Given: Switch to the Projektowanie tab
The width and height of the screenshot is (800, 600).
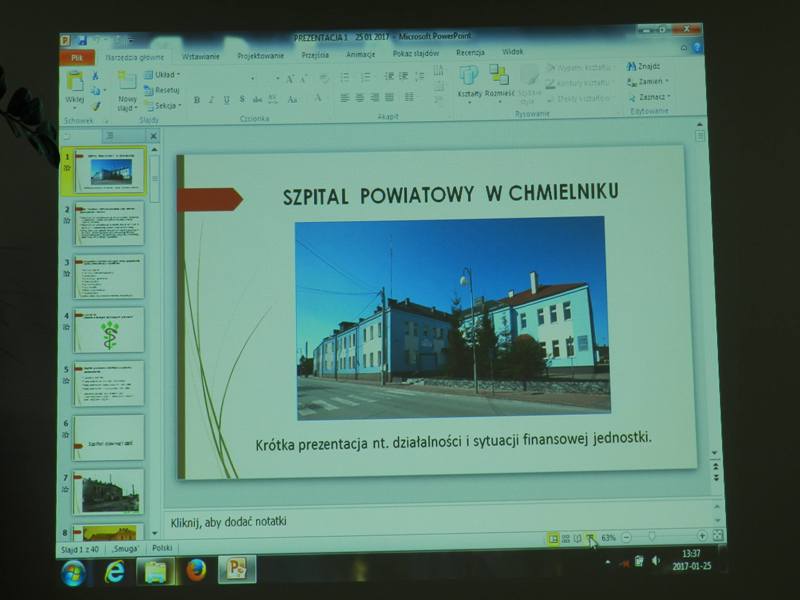Looking at the screenshot, I should (260, 56).
